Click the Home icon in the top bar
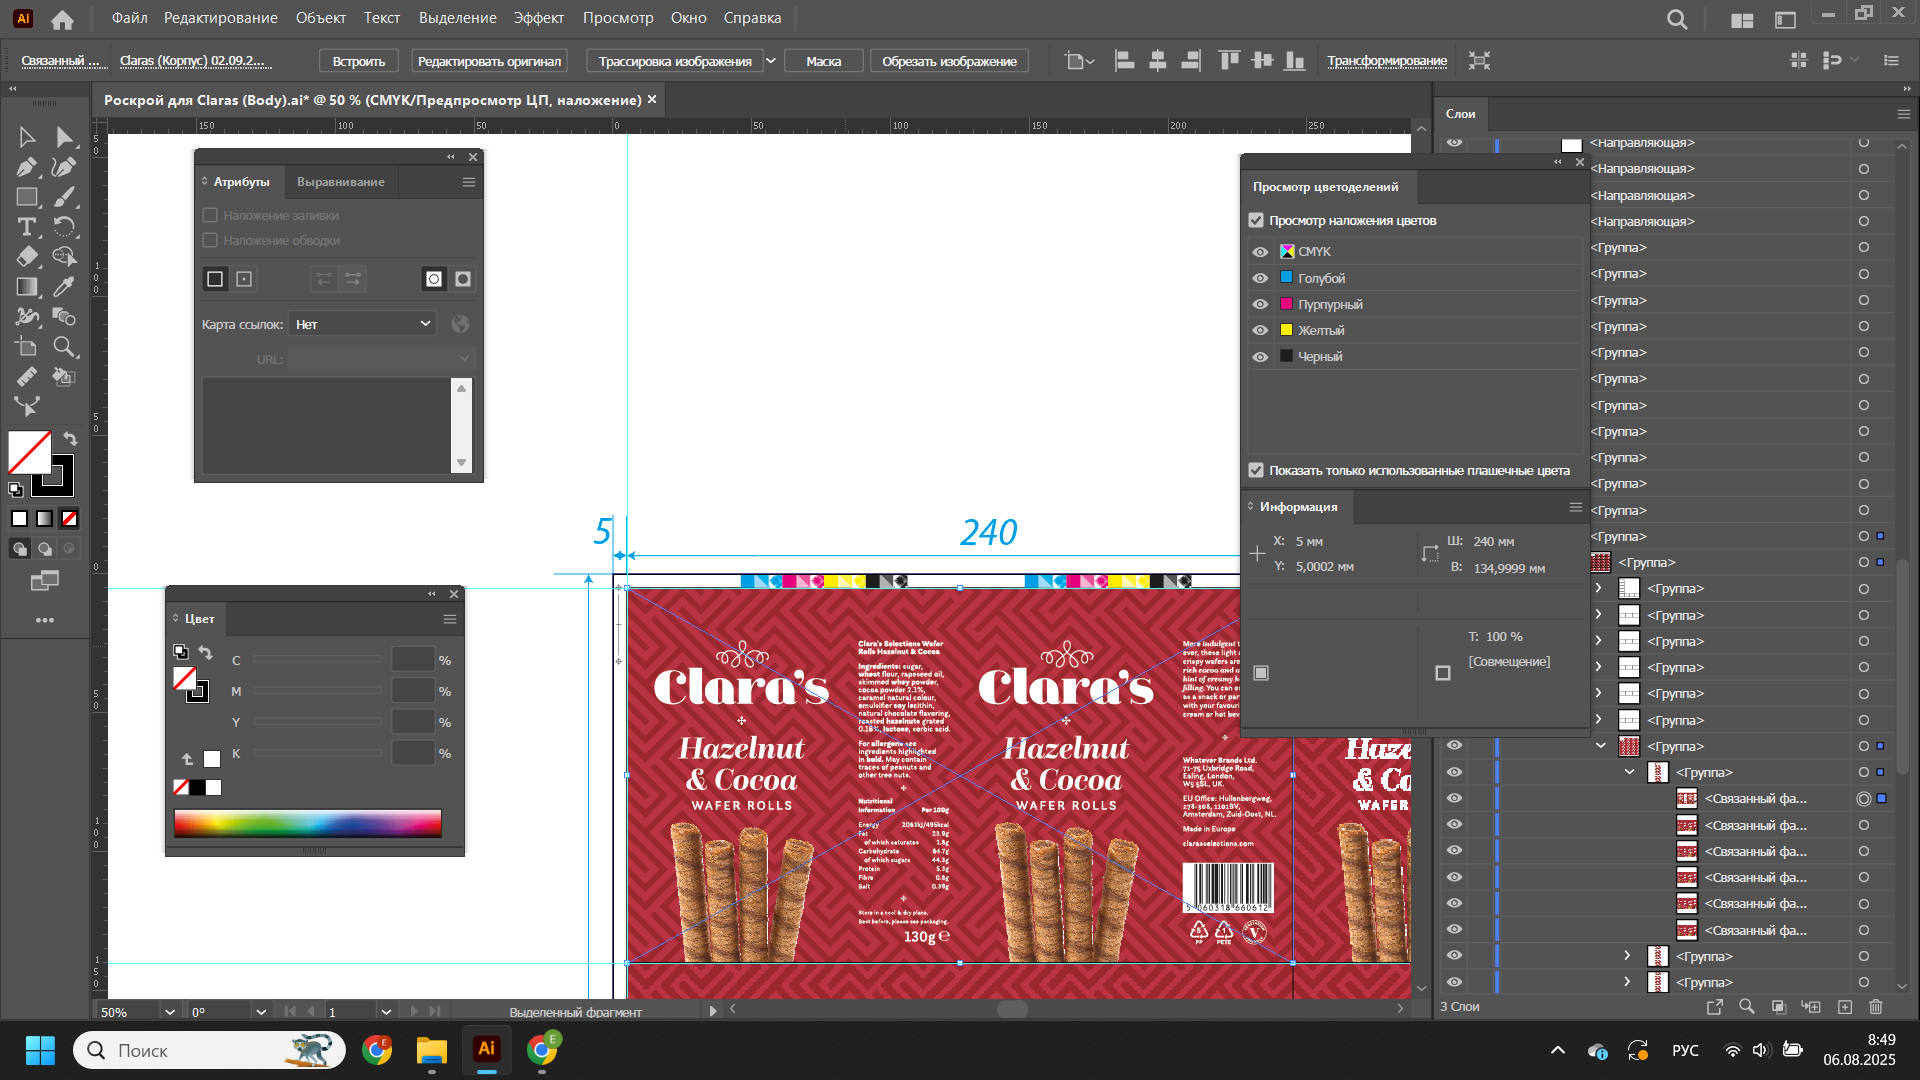Image resolution: width=1920 pixels, height=1080 pixels. [62, 19]
